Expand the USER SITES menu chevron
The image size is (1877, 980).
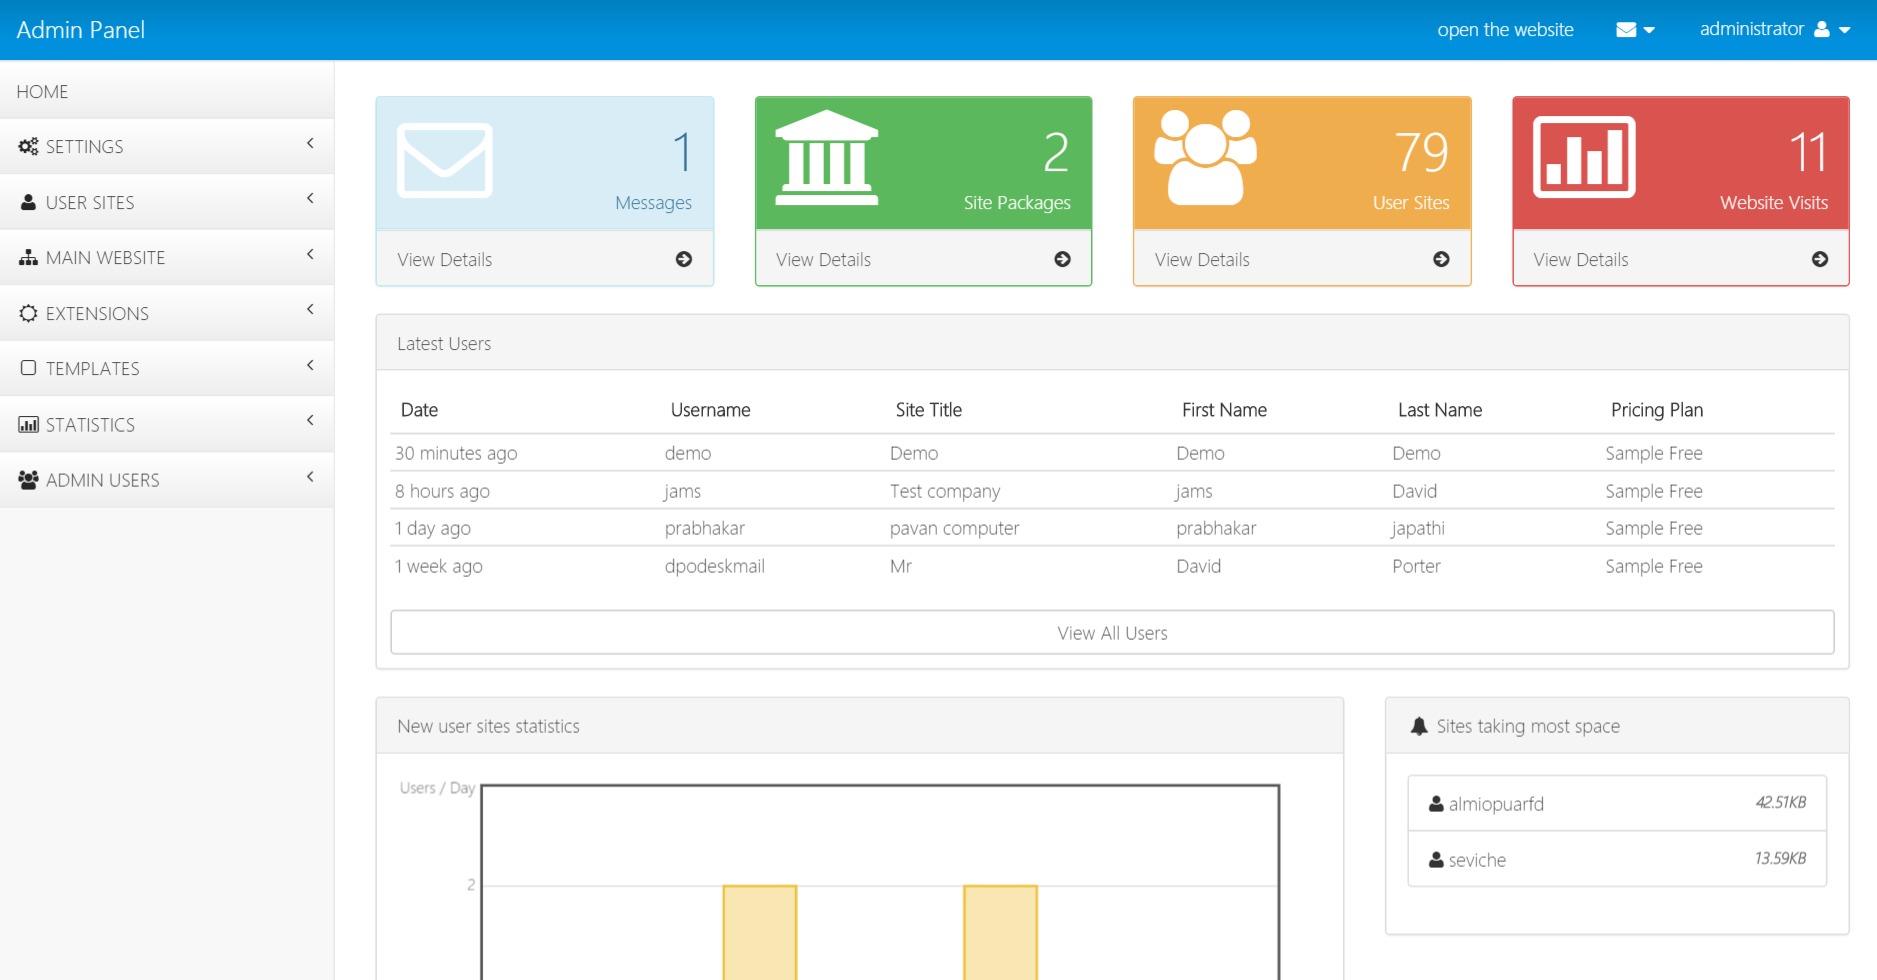coord(310,198)
